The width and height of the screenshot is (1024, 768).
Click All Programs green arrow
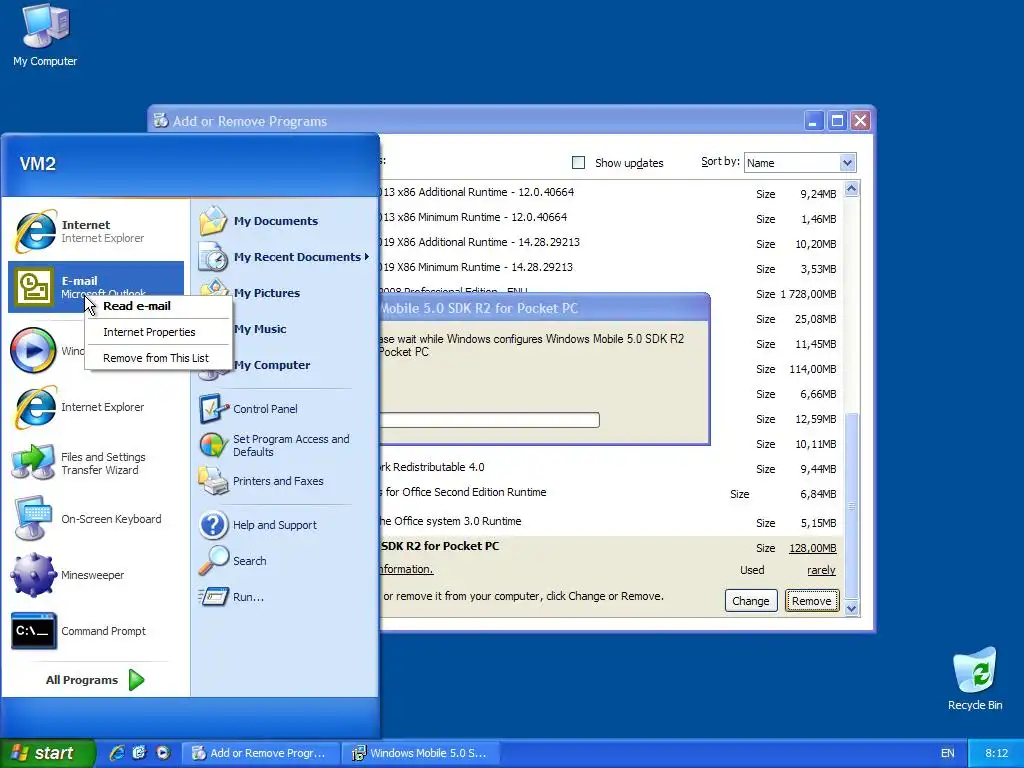coord(136,680)
